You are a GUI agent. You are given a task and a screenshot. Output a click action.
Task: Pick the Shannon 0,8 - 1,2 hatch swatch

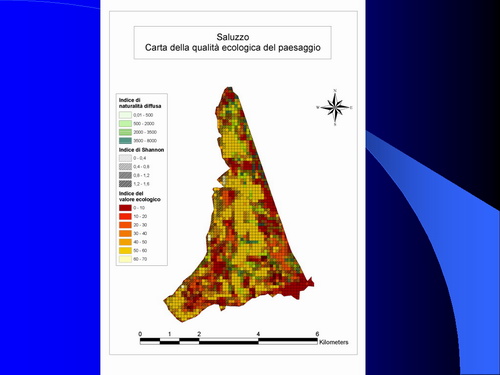pos(125,175)
